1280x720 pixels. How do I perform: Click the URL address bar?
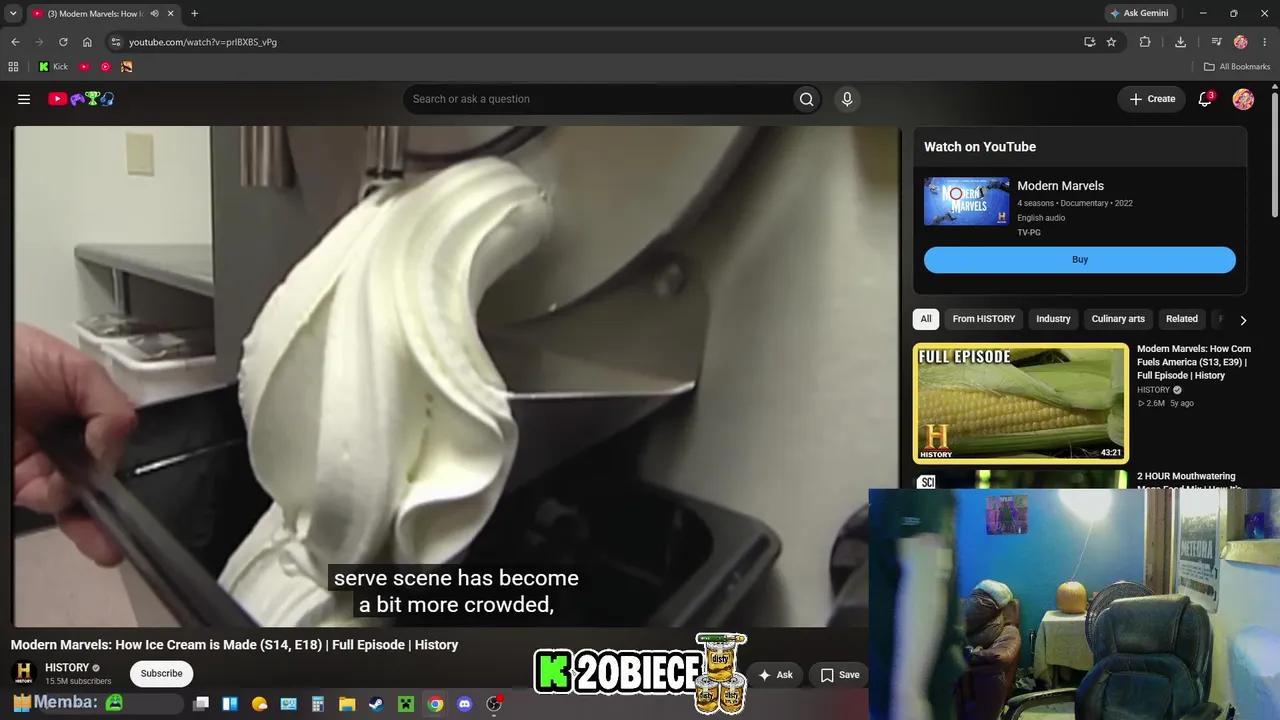(x=600, y=42)
